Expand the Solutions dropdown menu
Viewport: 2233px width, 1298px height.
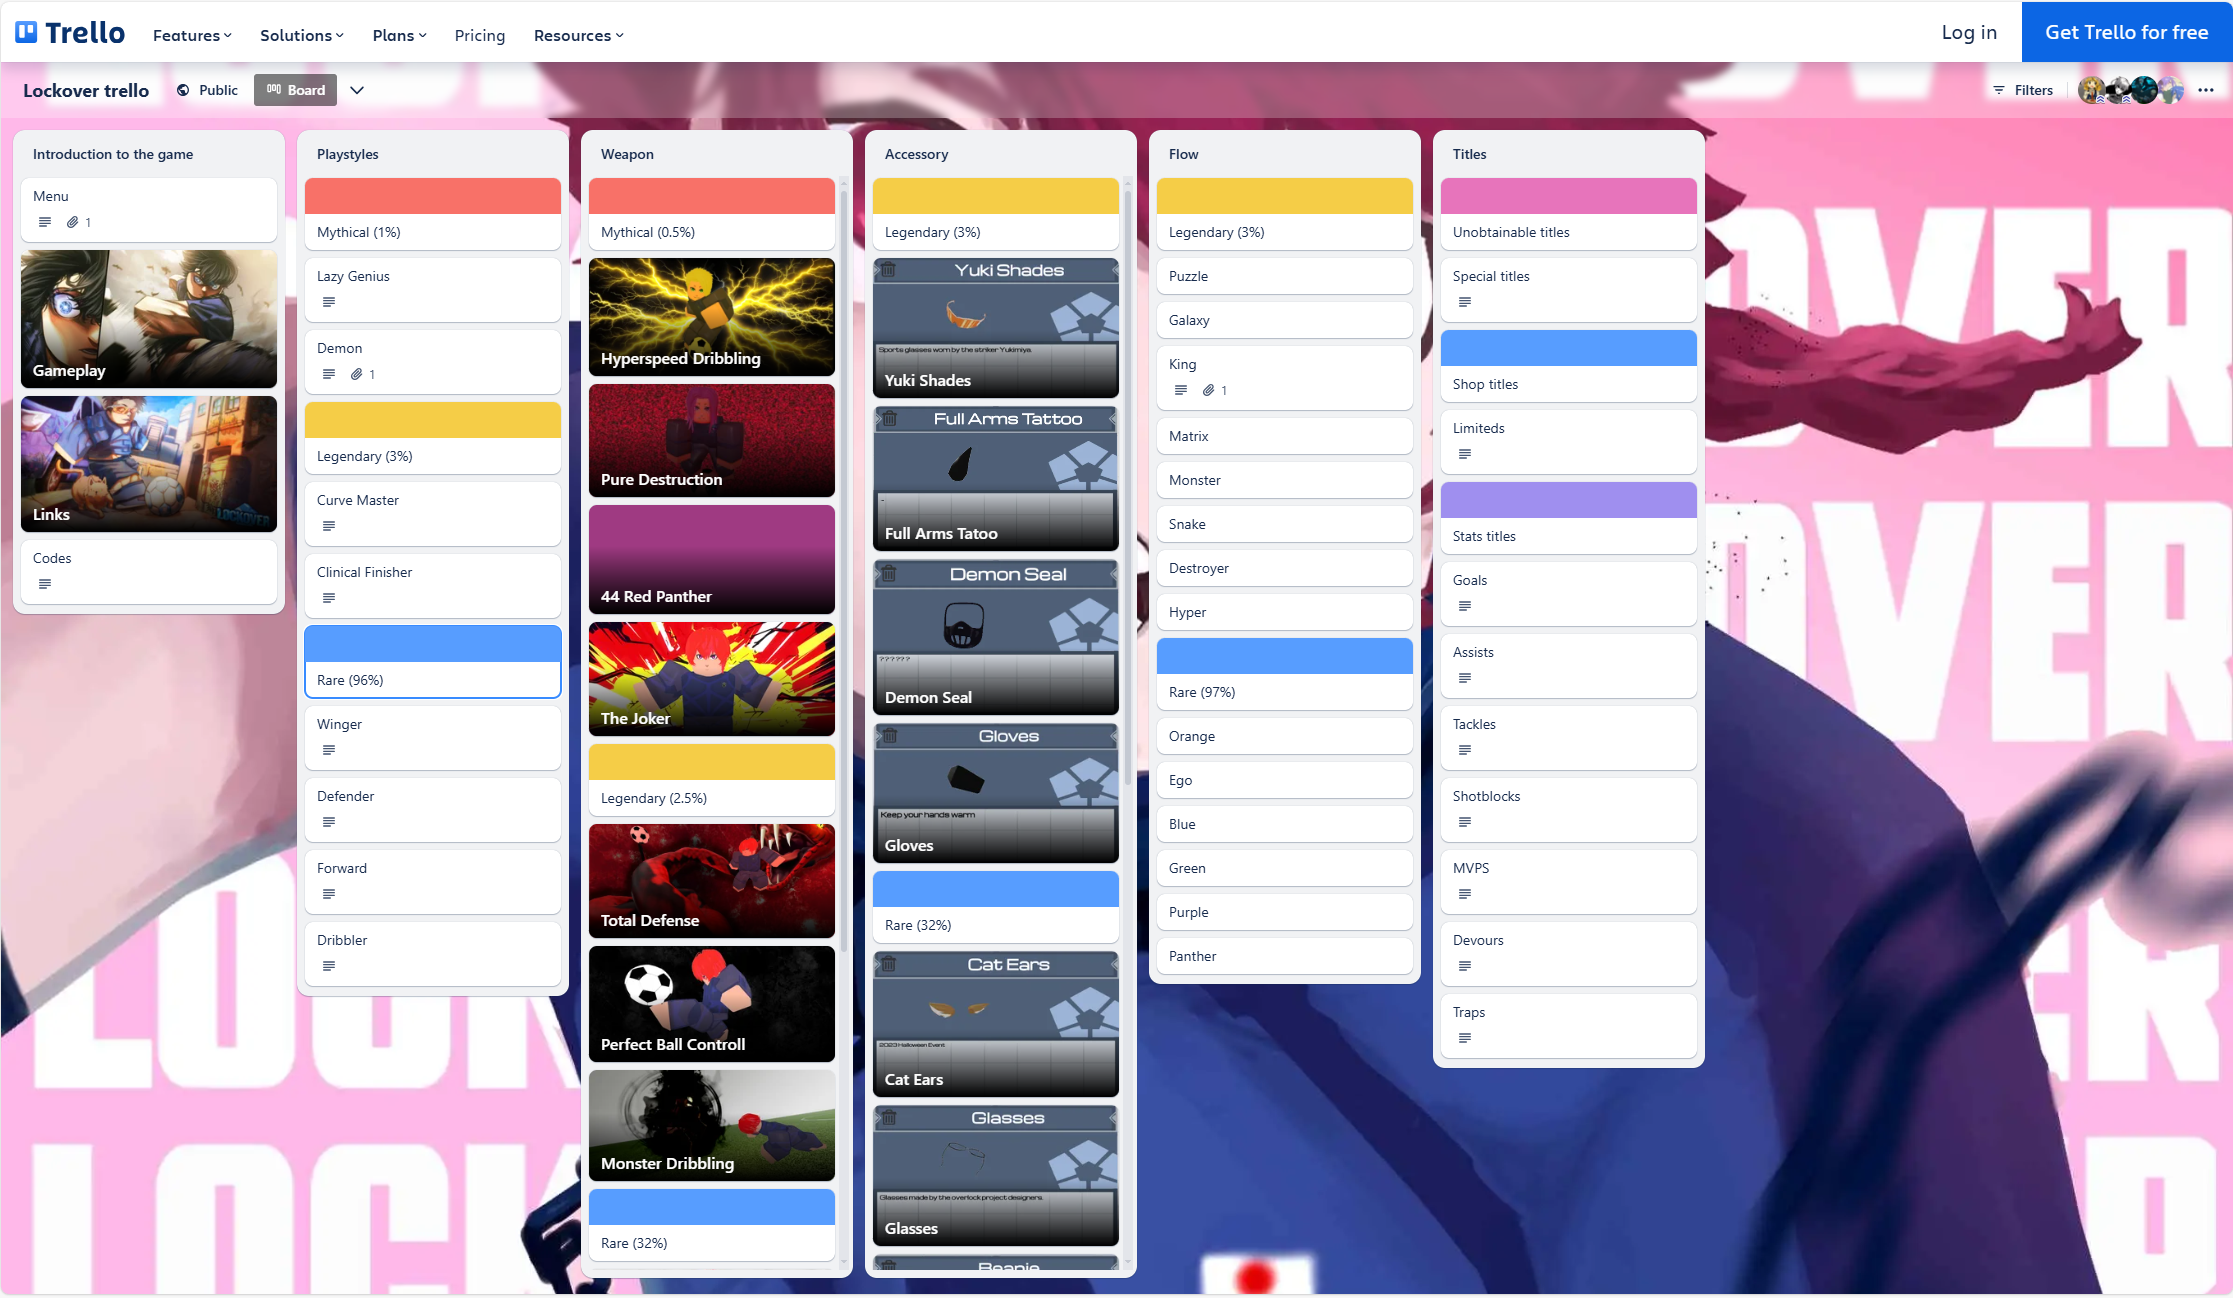pos(301,35)
